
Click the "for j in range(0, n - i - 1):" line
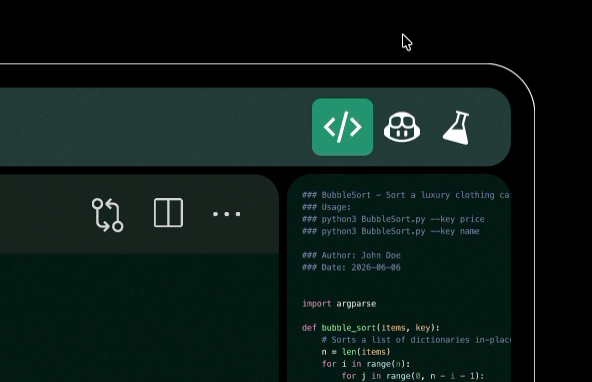[413, 376]
